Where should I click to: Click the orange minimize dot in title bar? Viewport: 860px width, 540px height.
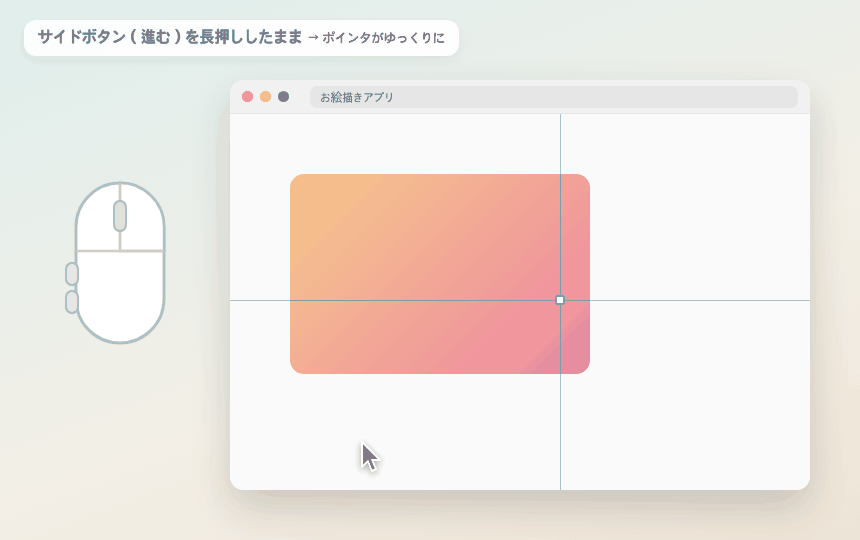(x=265, y=97)
